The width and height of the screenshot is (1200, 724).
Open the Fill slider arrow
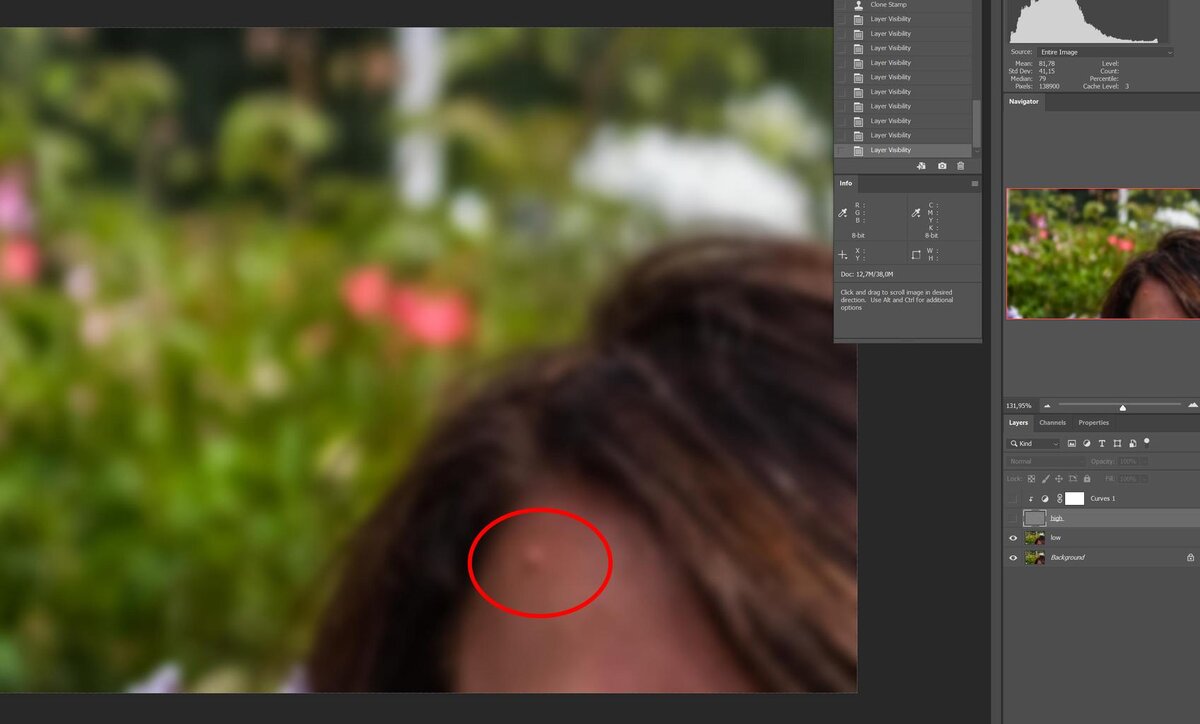click(1144, 479)
